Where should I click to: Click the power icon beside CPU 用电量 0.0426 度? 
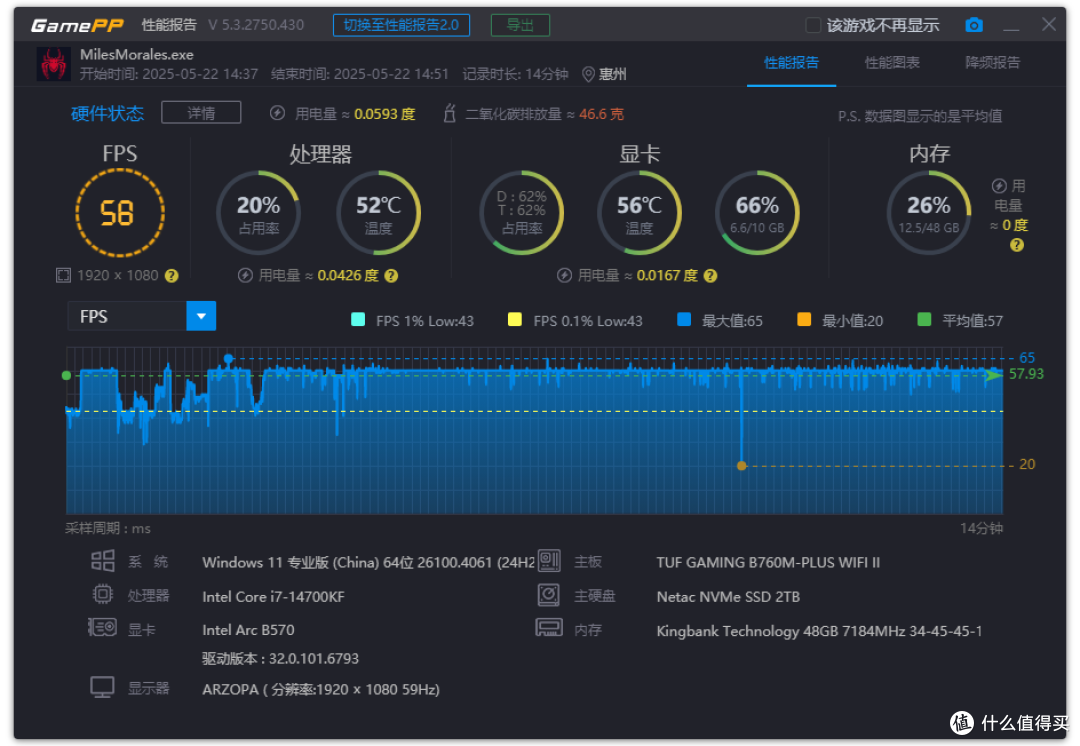click(245, 276)
